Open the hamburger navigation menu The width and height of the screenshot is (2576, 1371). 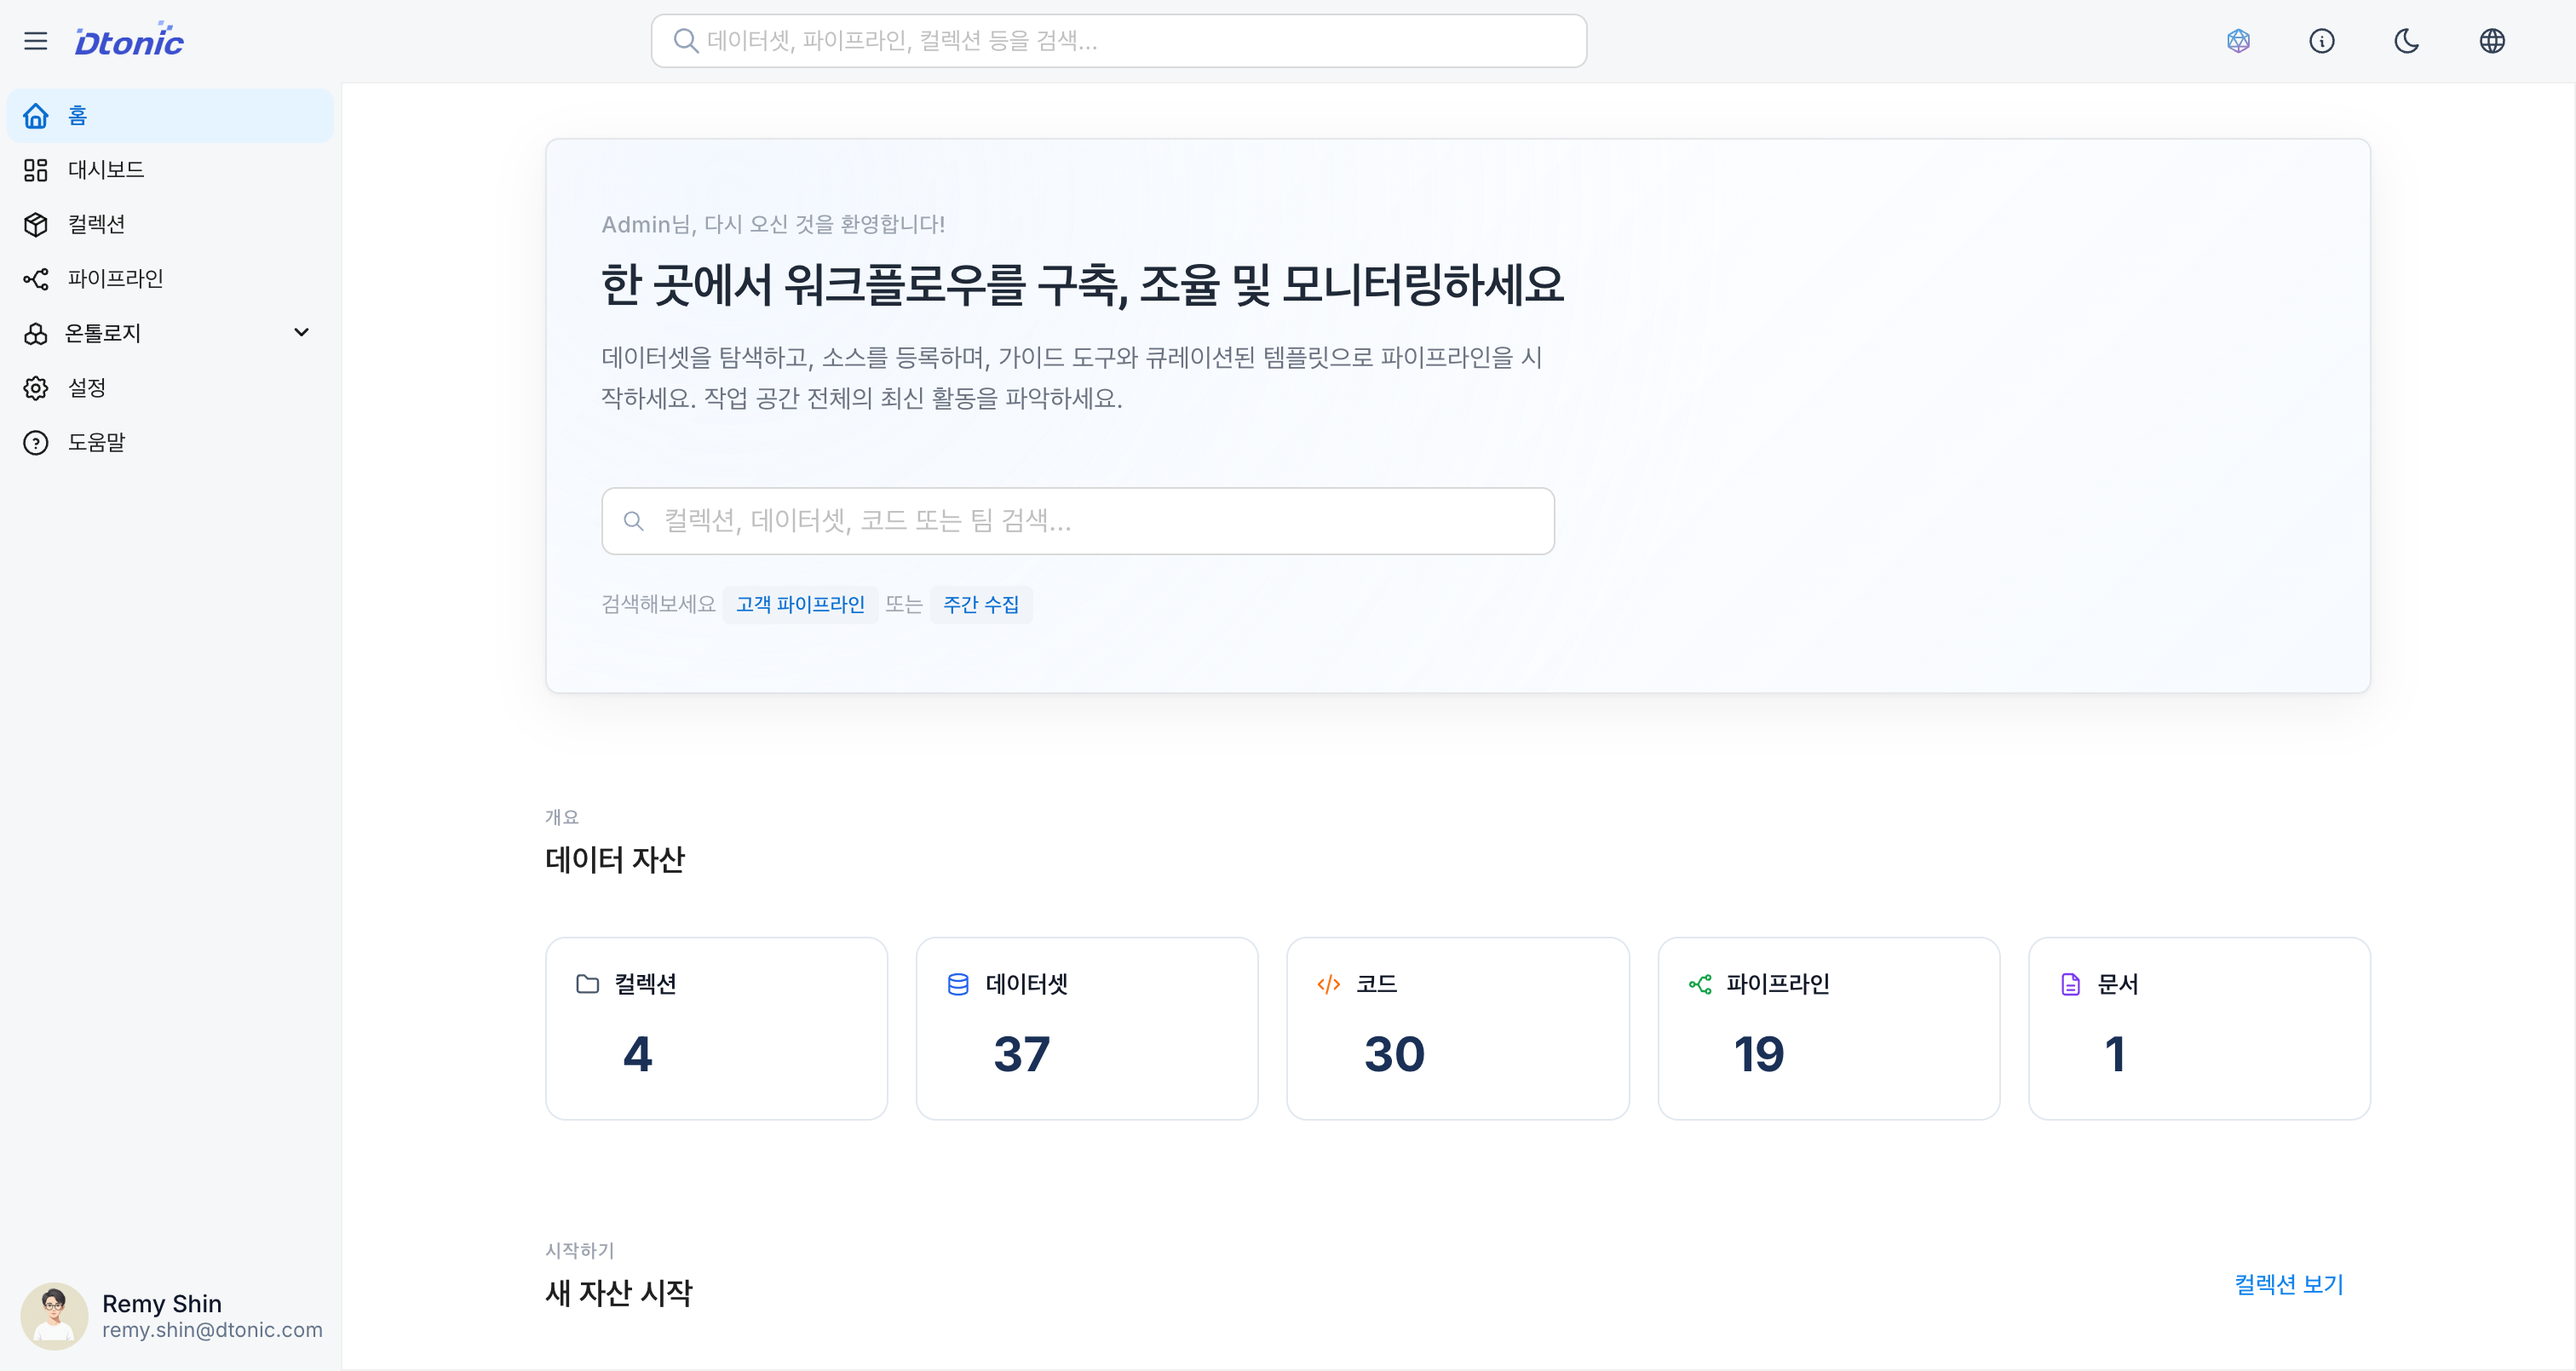click(x=36, y=40)
